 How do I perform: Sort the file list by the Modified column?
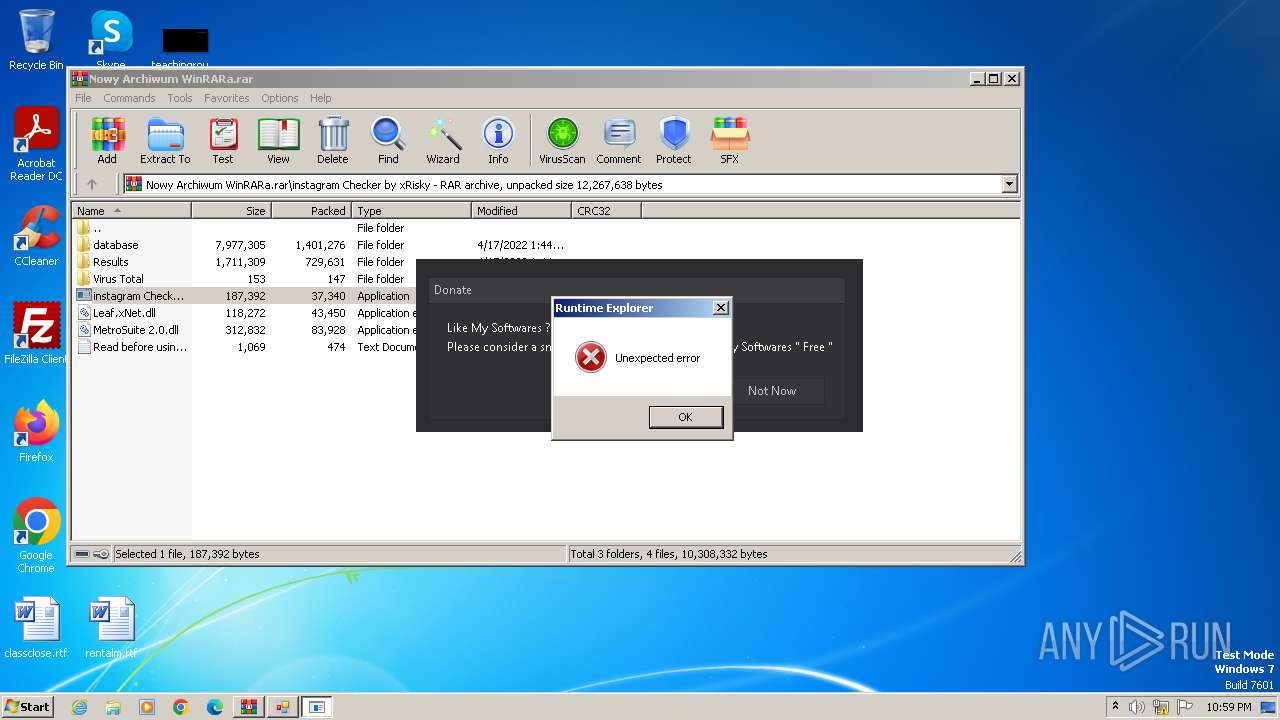point(521,211)
